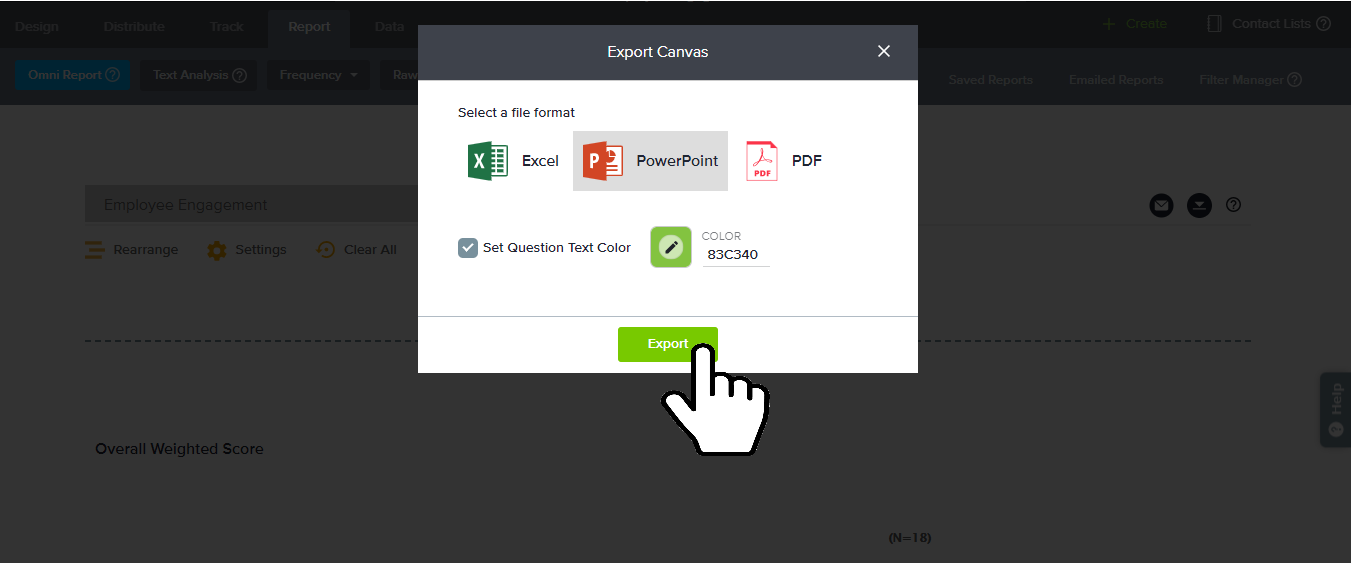Select the Excel file format icon

coord(488,161)
